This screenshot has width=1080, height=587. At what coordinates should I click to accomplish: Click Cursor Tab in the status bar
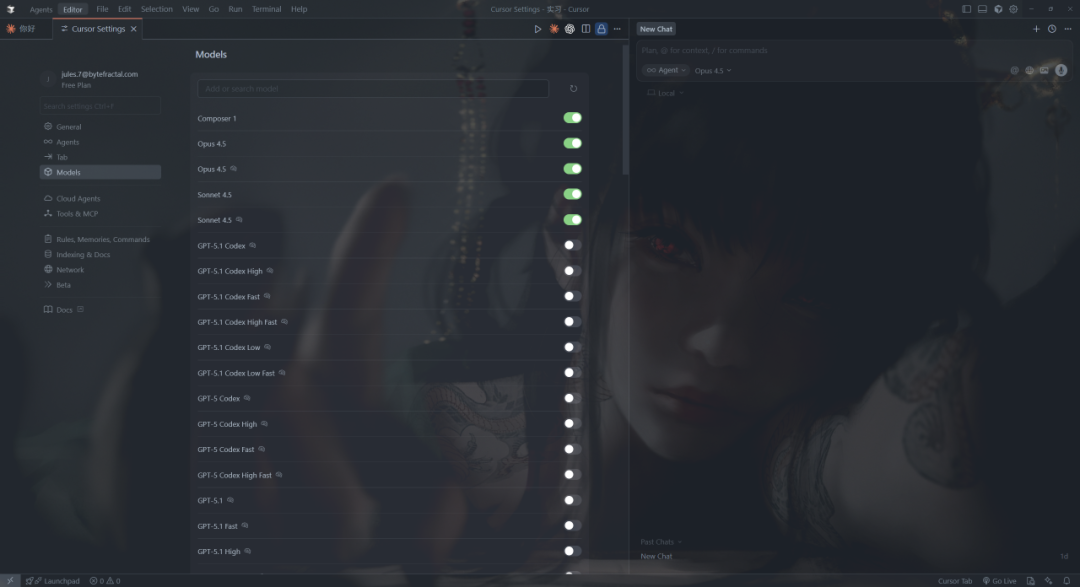[x=955, y=581]
